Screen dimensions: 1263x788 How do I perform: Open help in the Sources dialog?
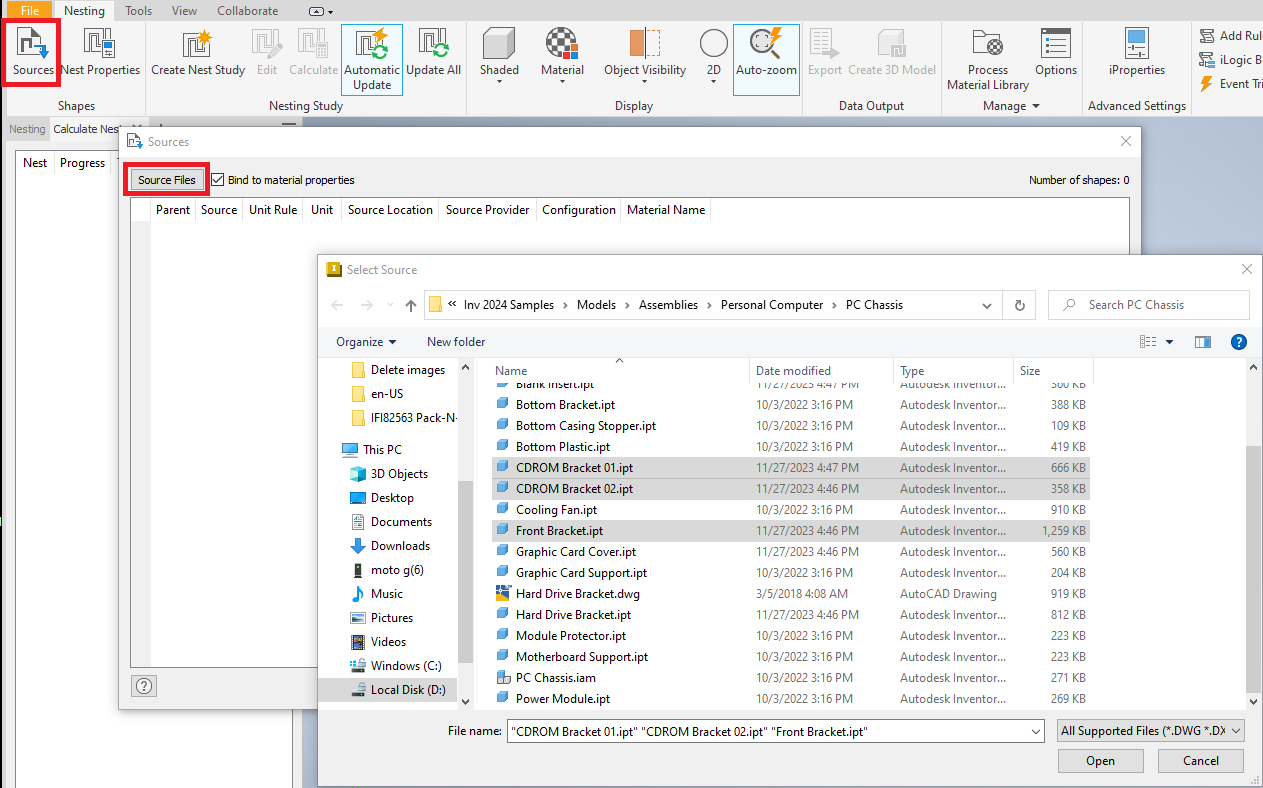tap(144, 686)
